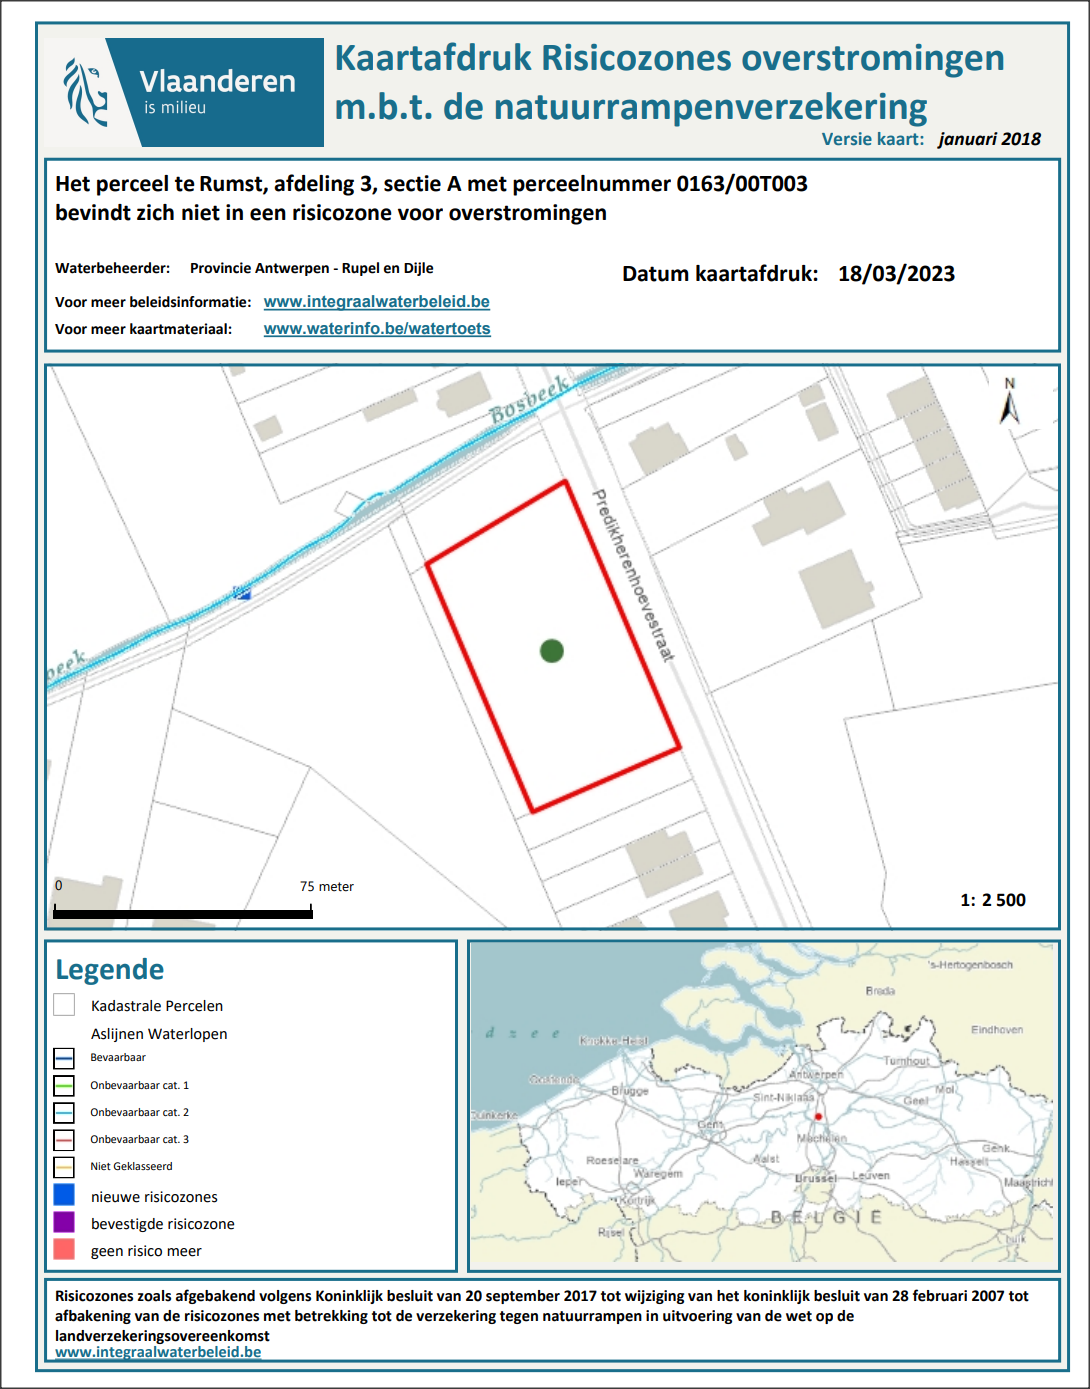The image size is (1090, 1389).
Task: Click the Onbevaarbaar cat. 1 legend symbol
Action: pos(64,1085)
